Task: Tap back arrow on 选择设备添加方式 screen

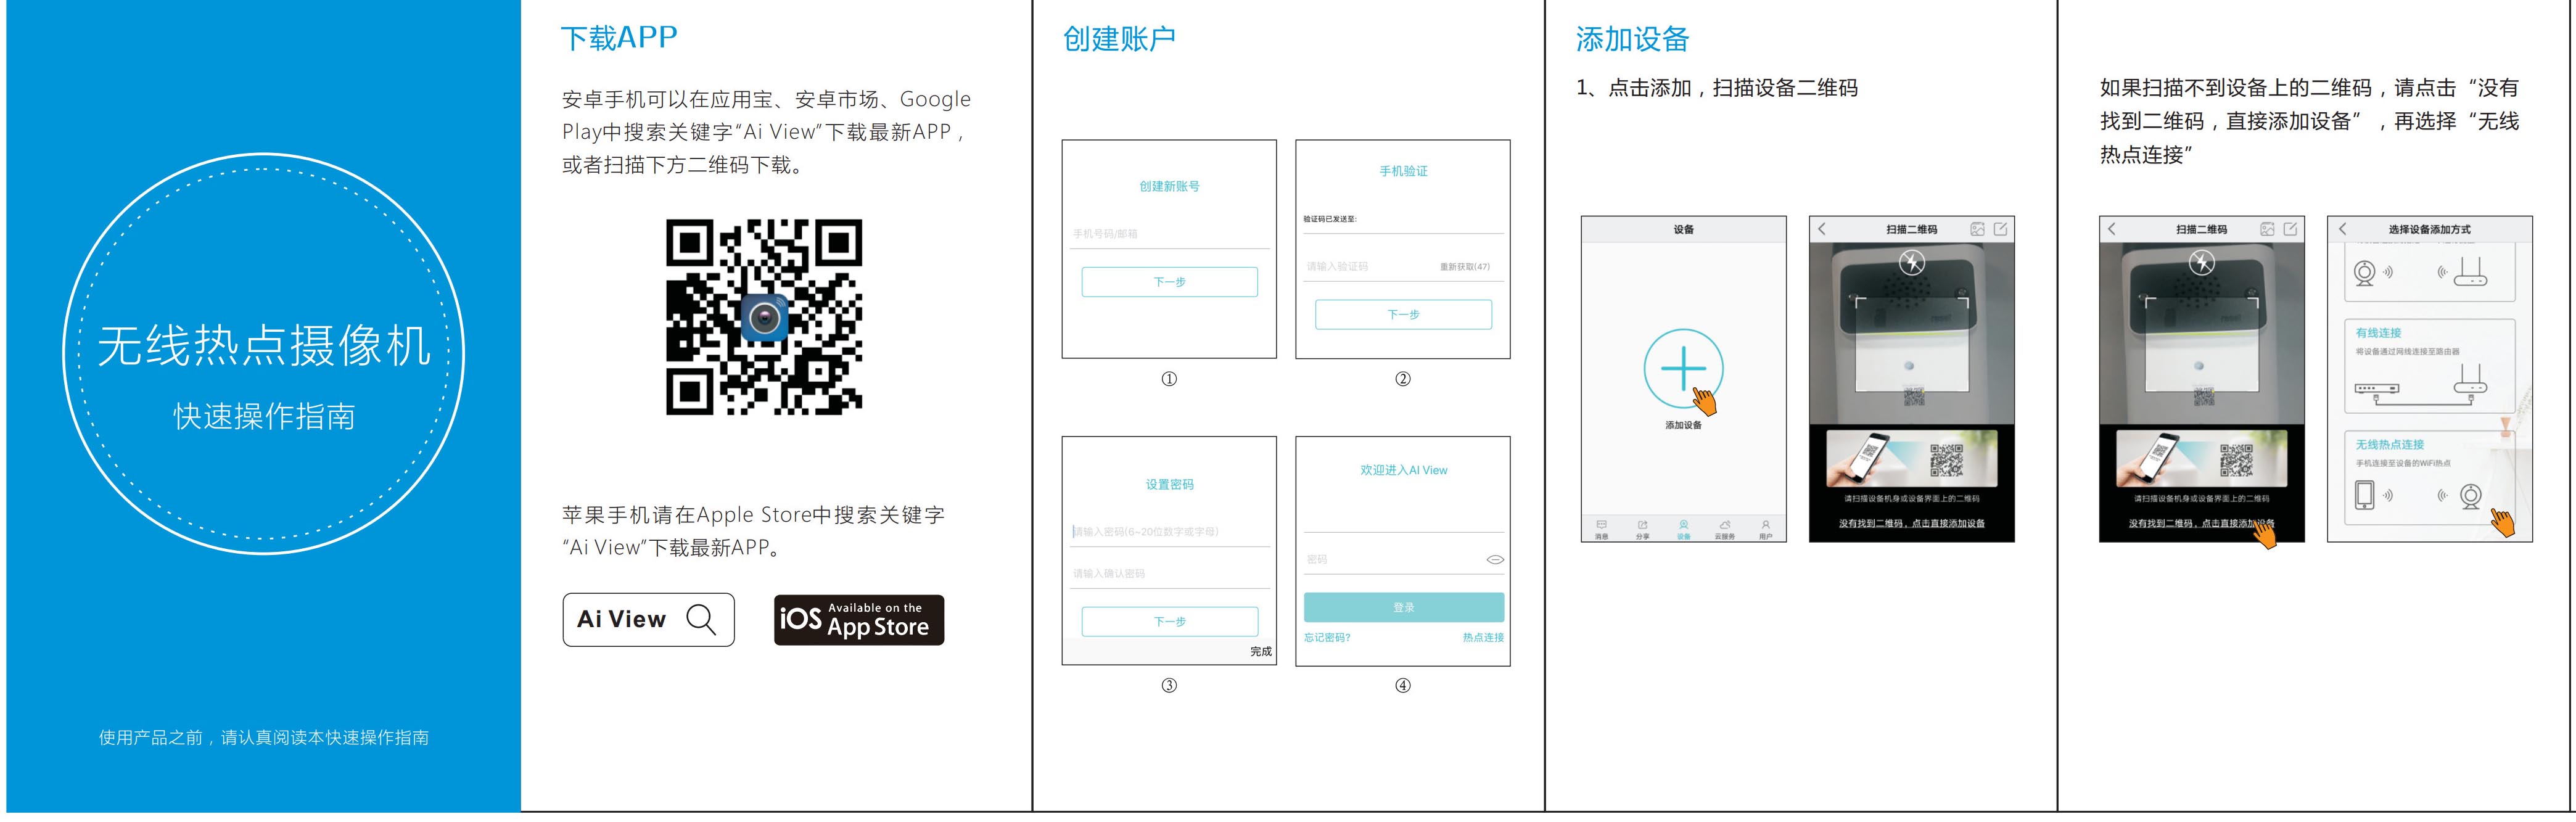Action: [2343, 229]
